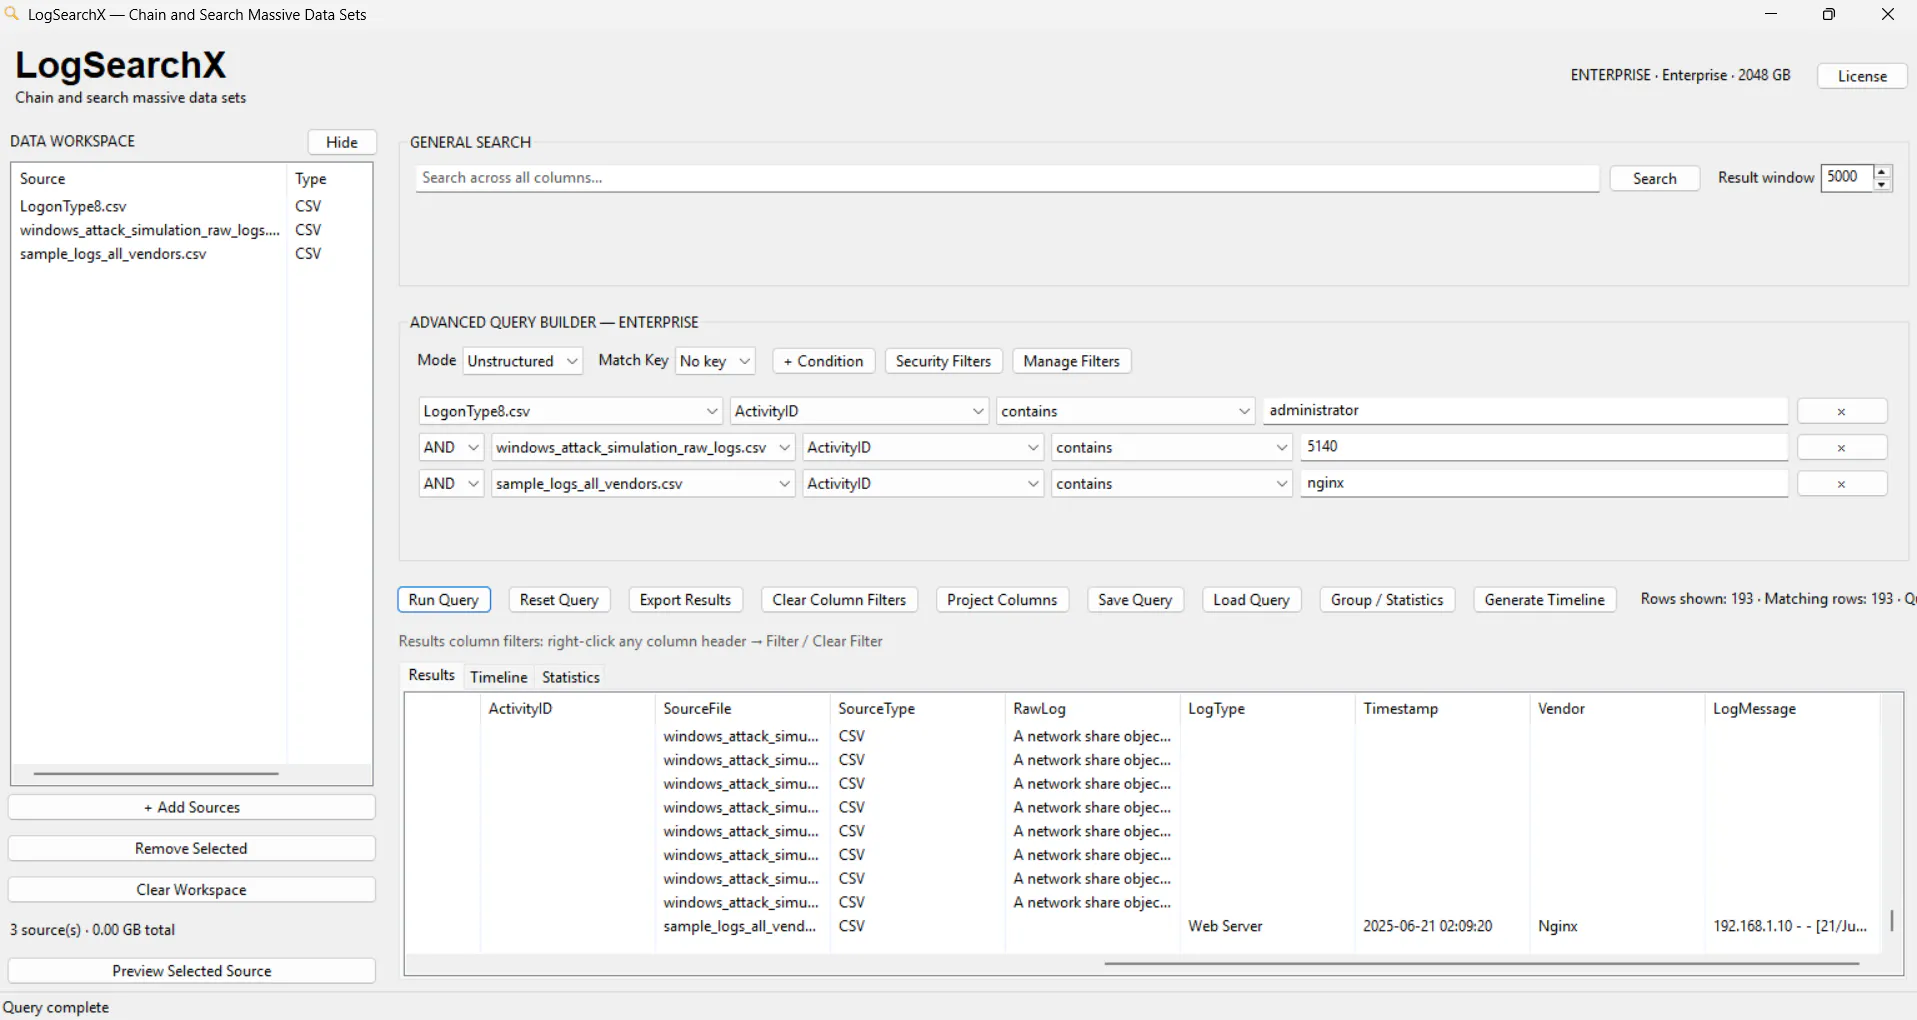Open Project Columns

point(1002,600)
